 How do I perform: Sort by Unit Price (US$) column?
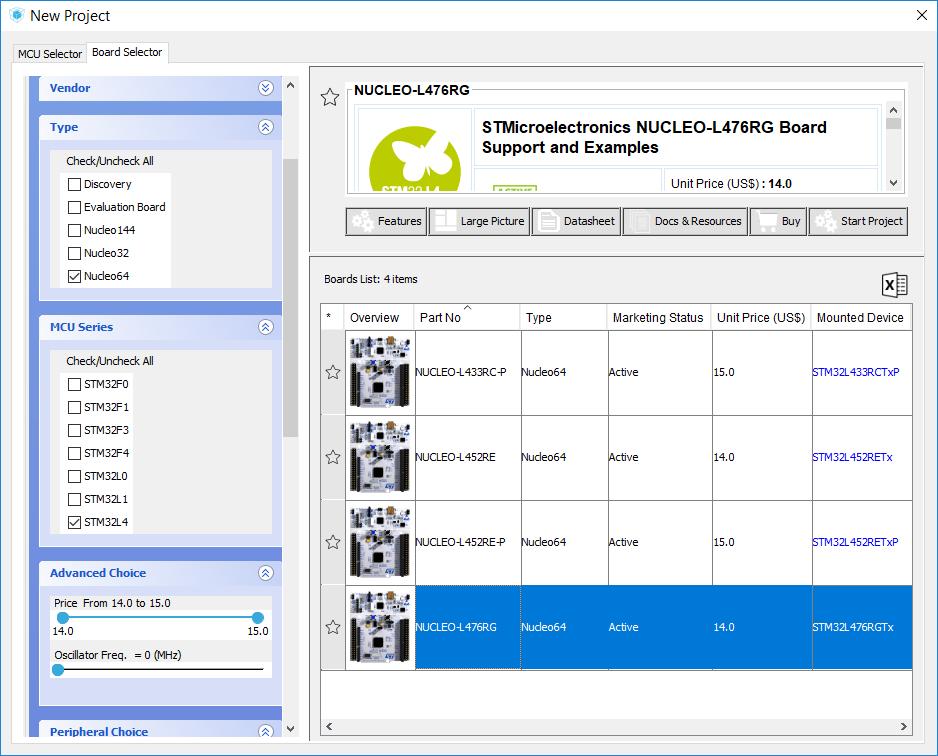click(x=761, y=318)
